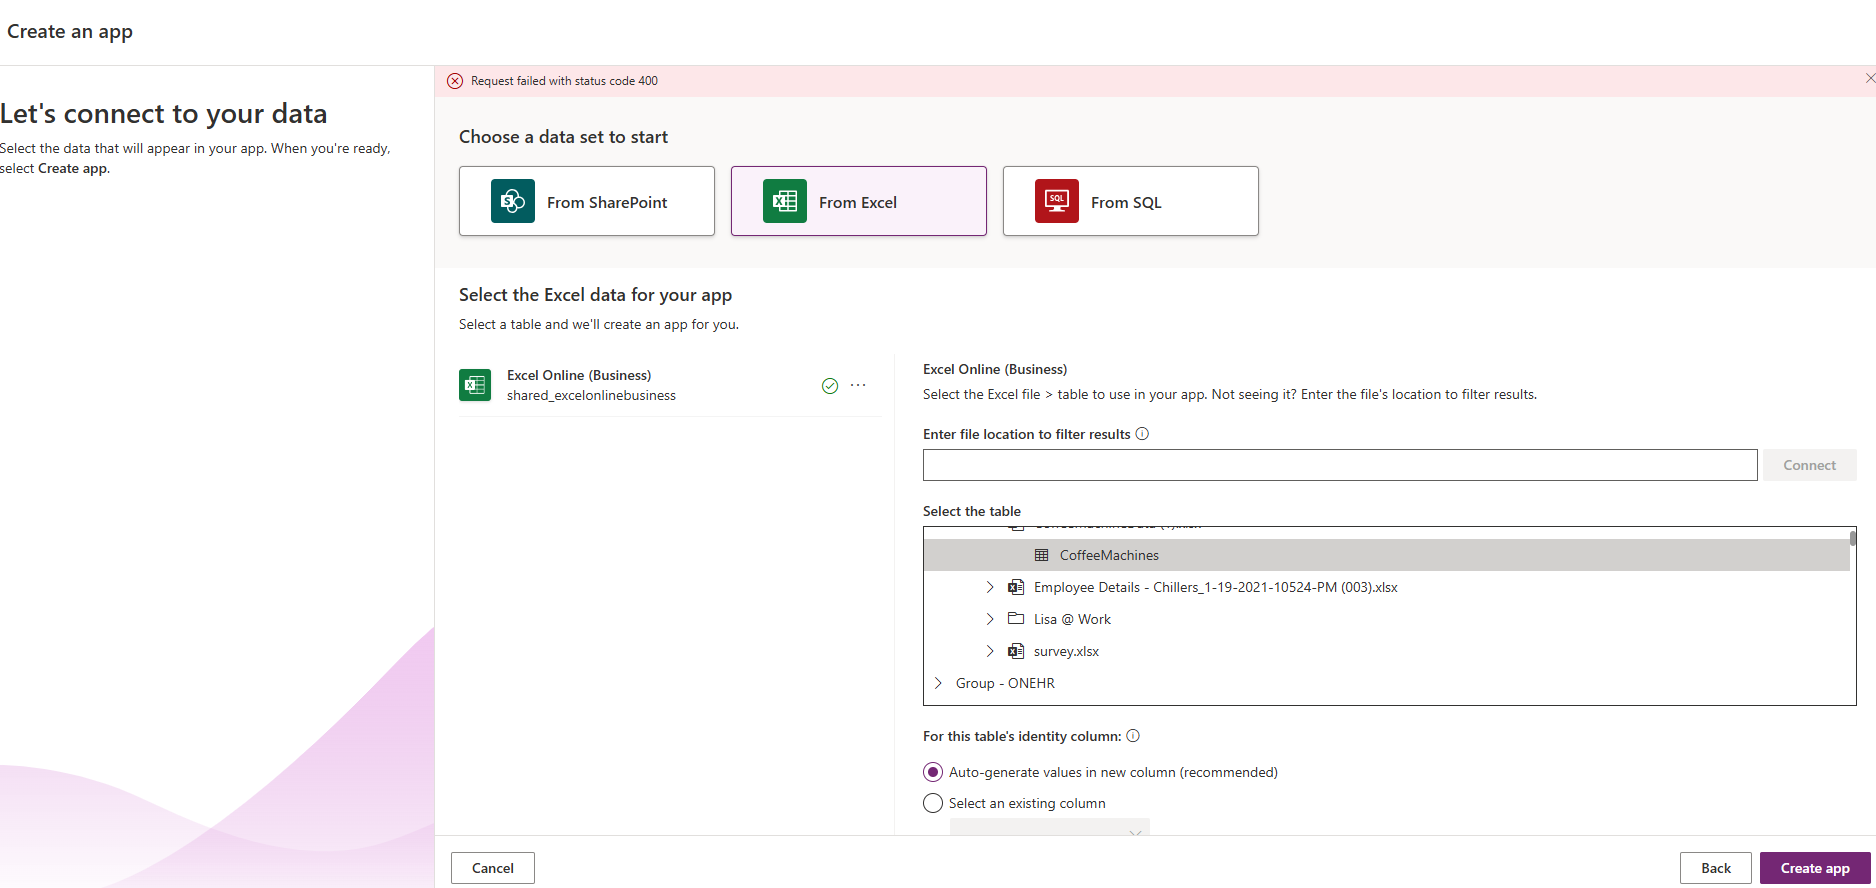Click info icon beside Enter file location
The image size is (1876, 888).
(1142, 434)
